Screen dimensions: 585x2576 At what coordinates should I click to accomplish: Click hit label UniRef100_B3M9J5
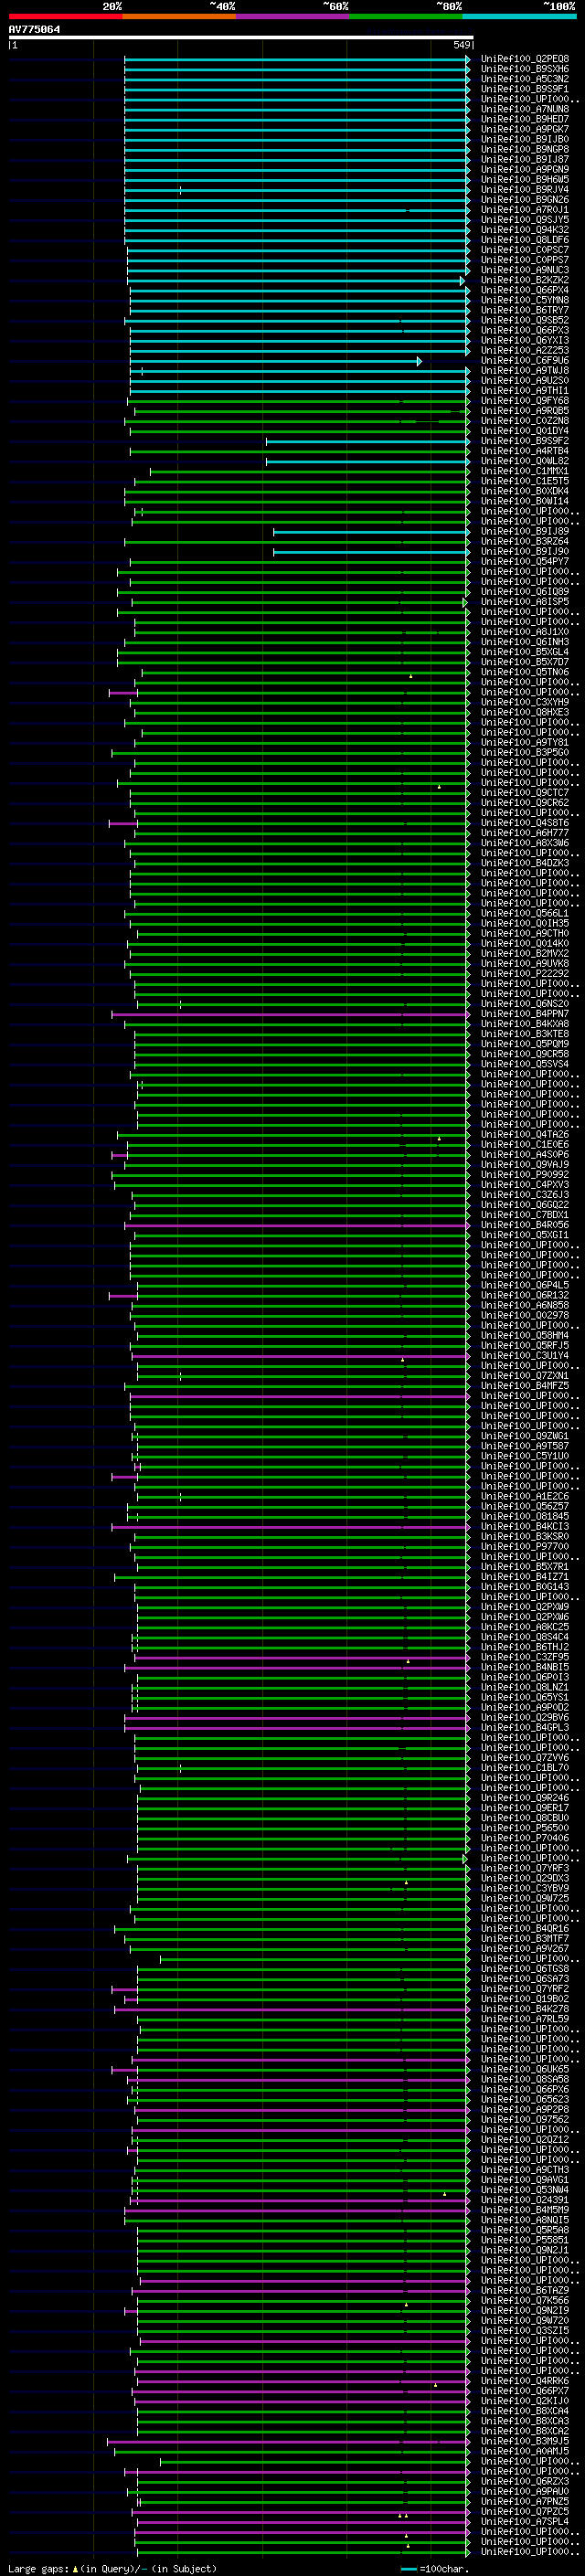[x=525, y=2442]
